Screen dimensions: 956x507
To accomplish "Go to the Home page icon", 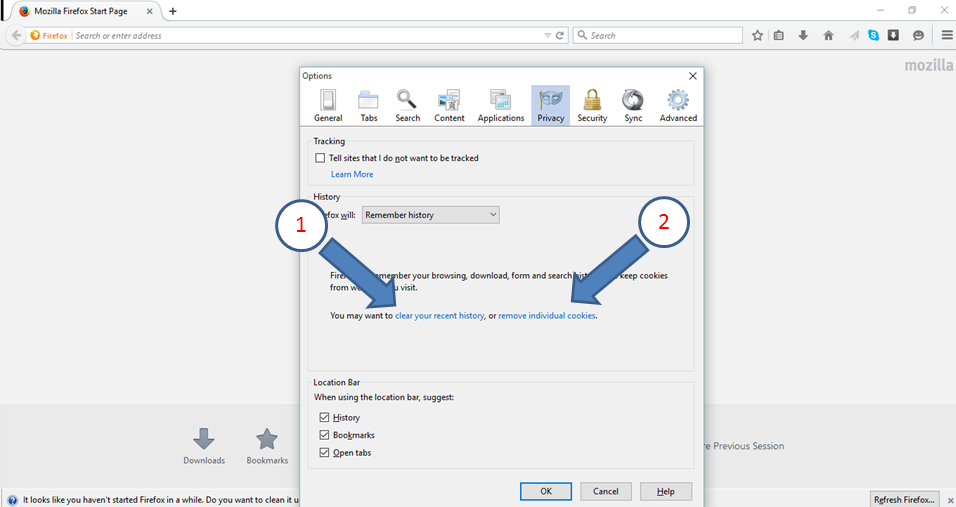I will coord(828,35).
